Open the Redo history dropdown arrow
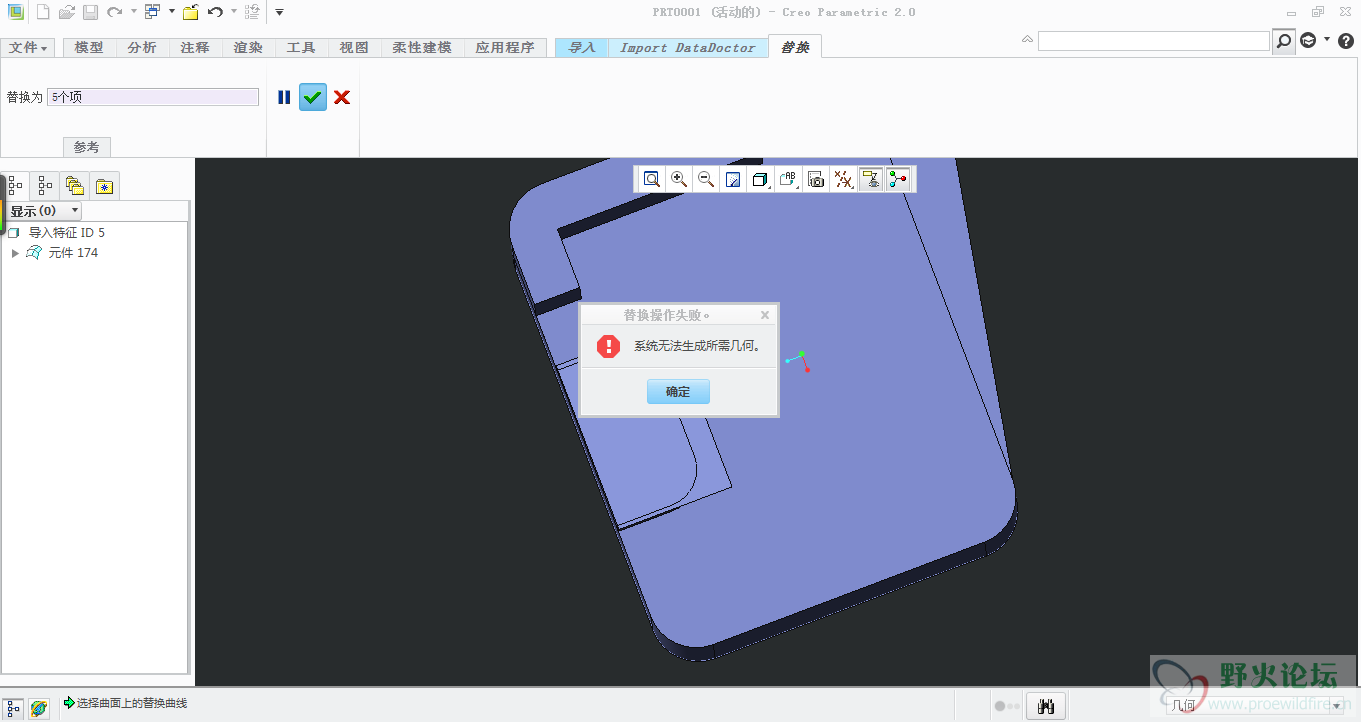The height and width of the screenshot is (722, 1361). click(x=133, y=12)
